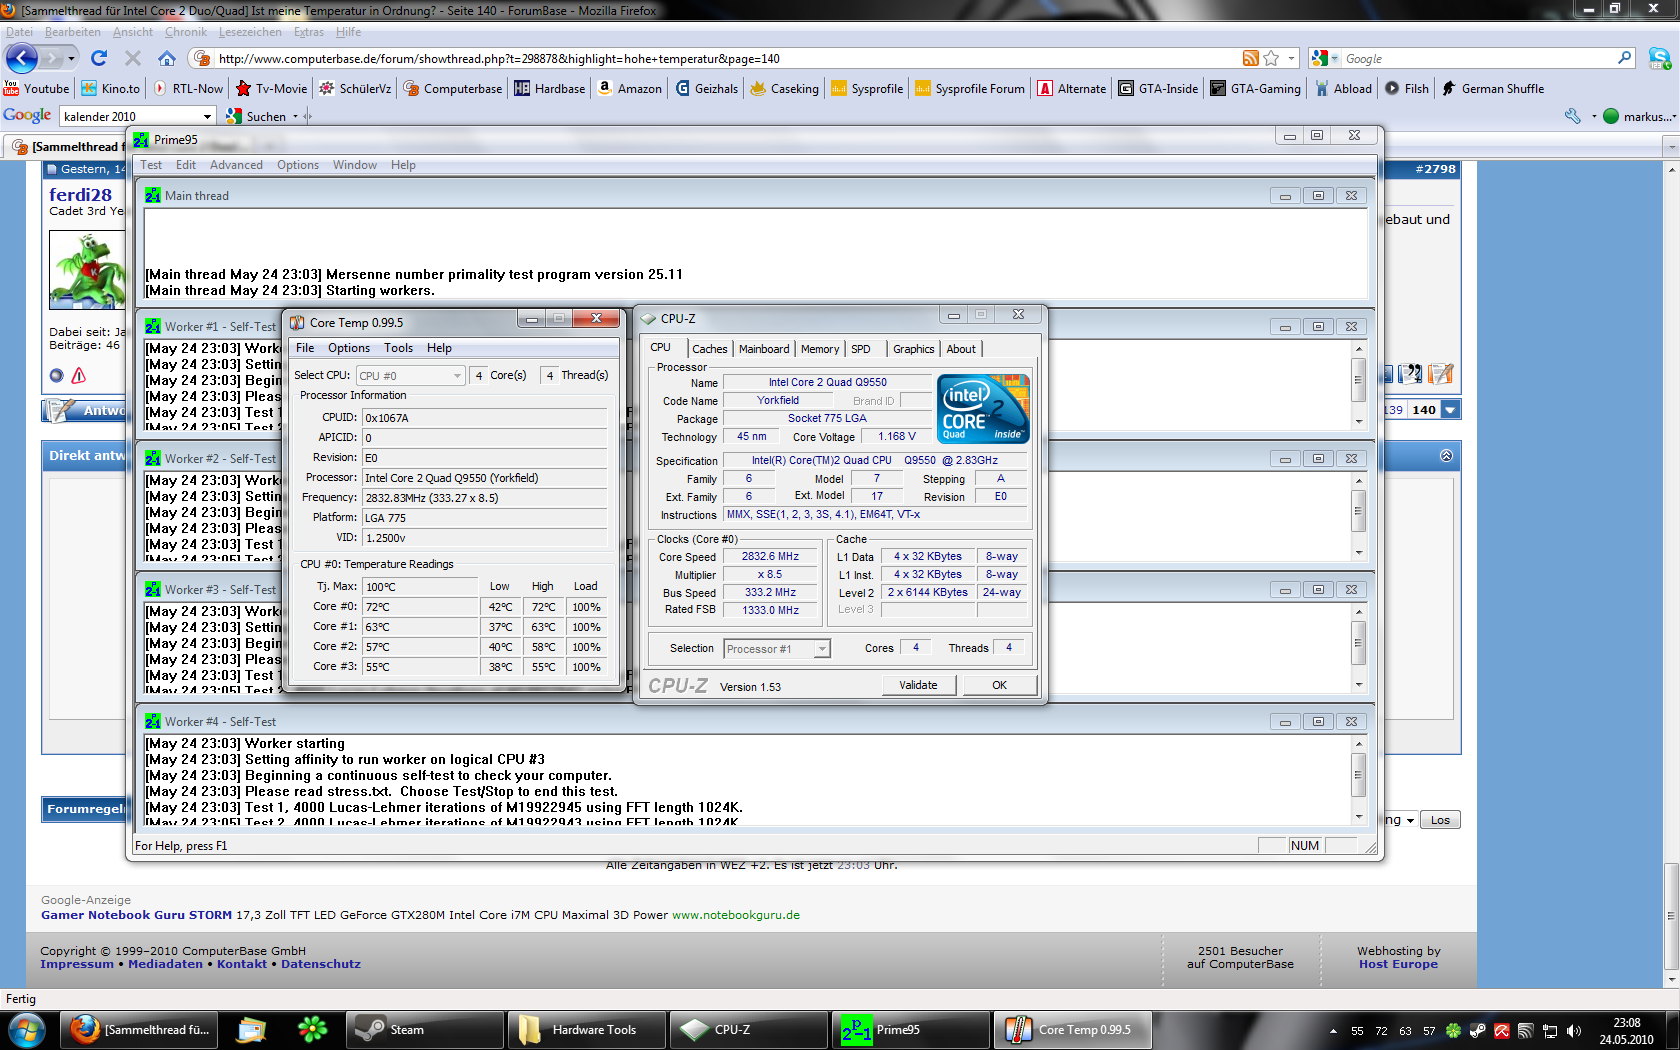Bookmark this page with the star
Screen dimensions: 1680x1050
click(1271, 58)
